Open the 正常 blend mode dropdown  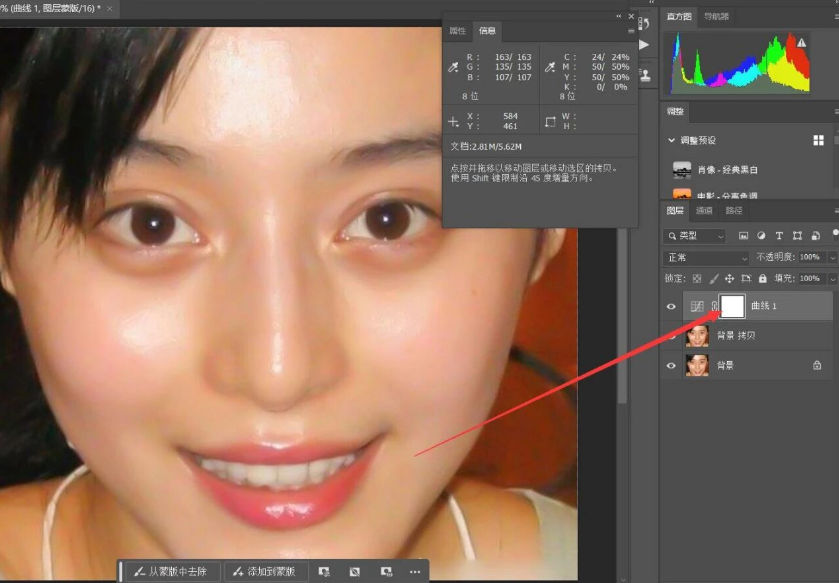click(706, 258)
